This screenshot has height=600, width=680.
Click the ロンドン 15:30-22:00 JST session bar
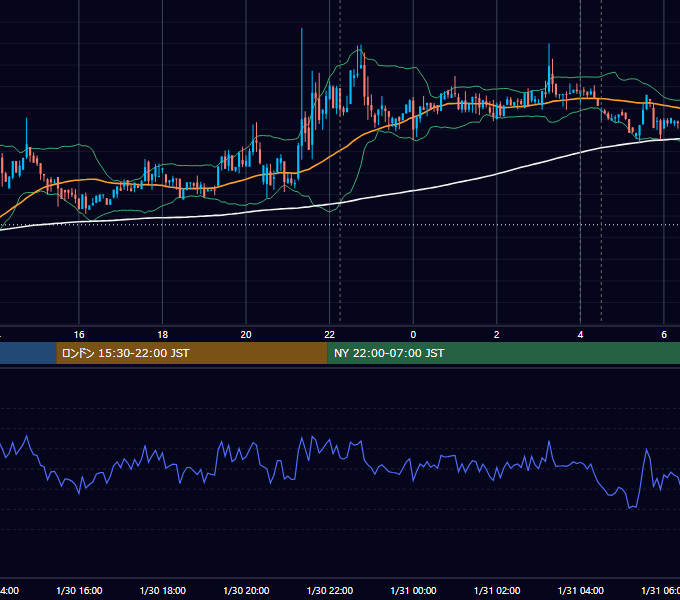tap(192, 353)
